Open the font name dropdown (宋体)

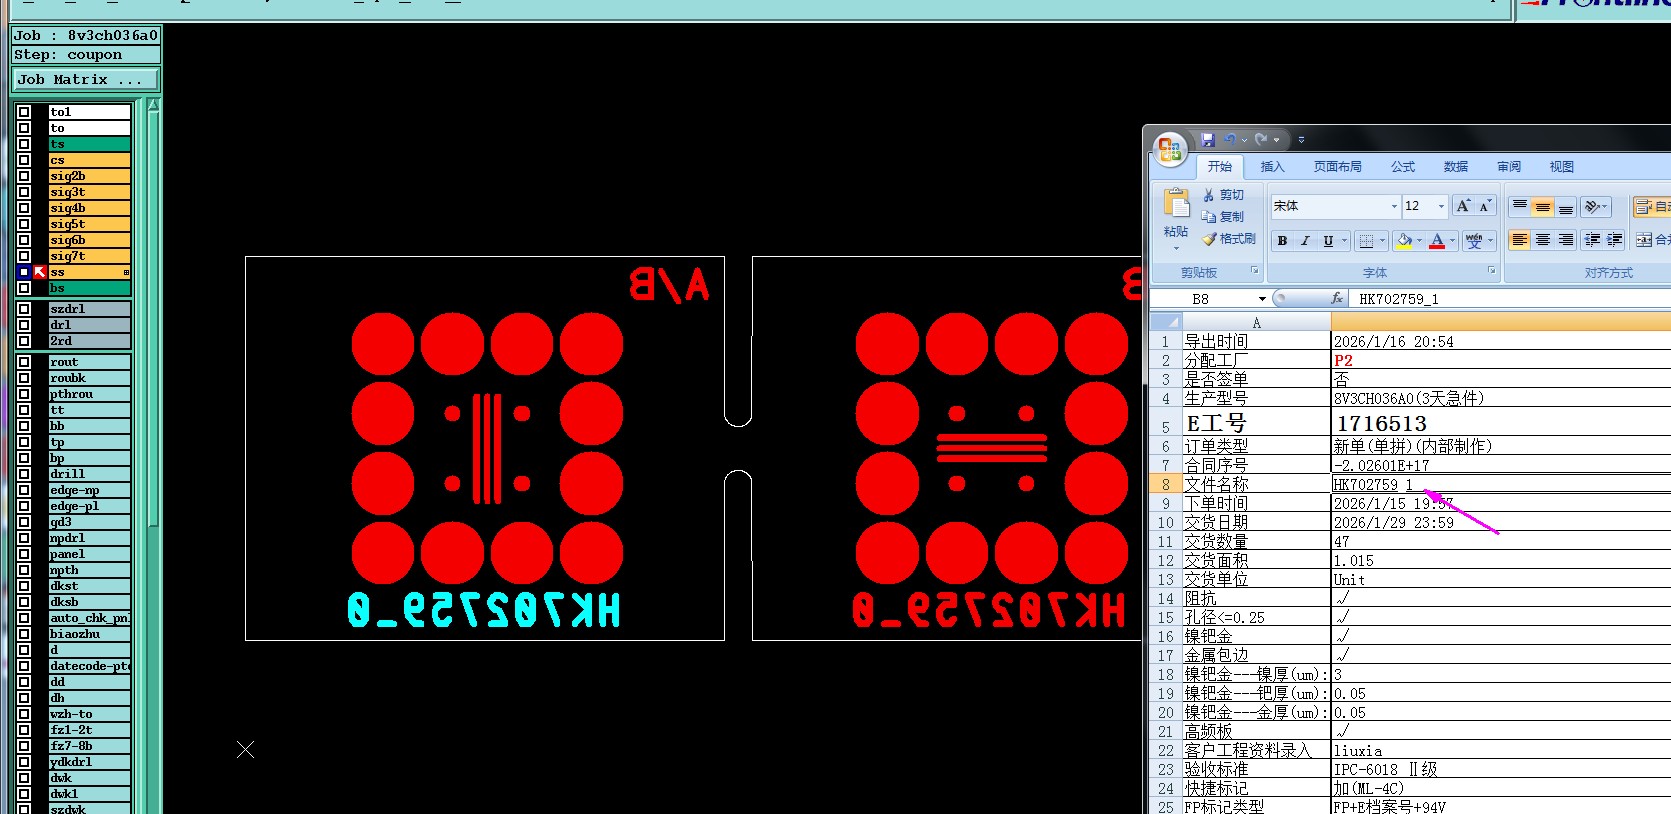[1394, 206]
